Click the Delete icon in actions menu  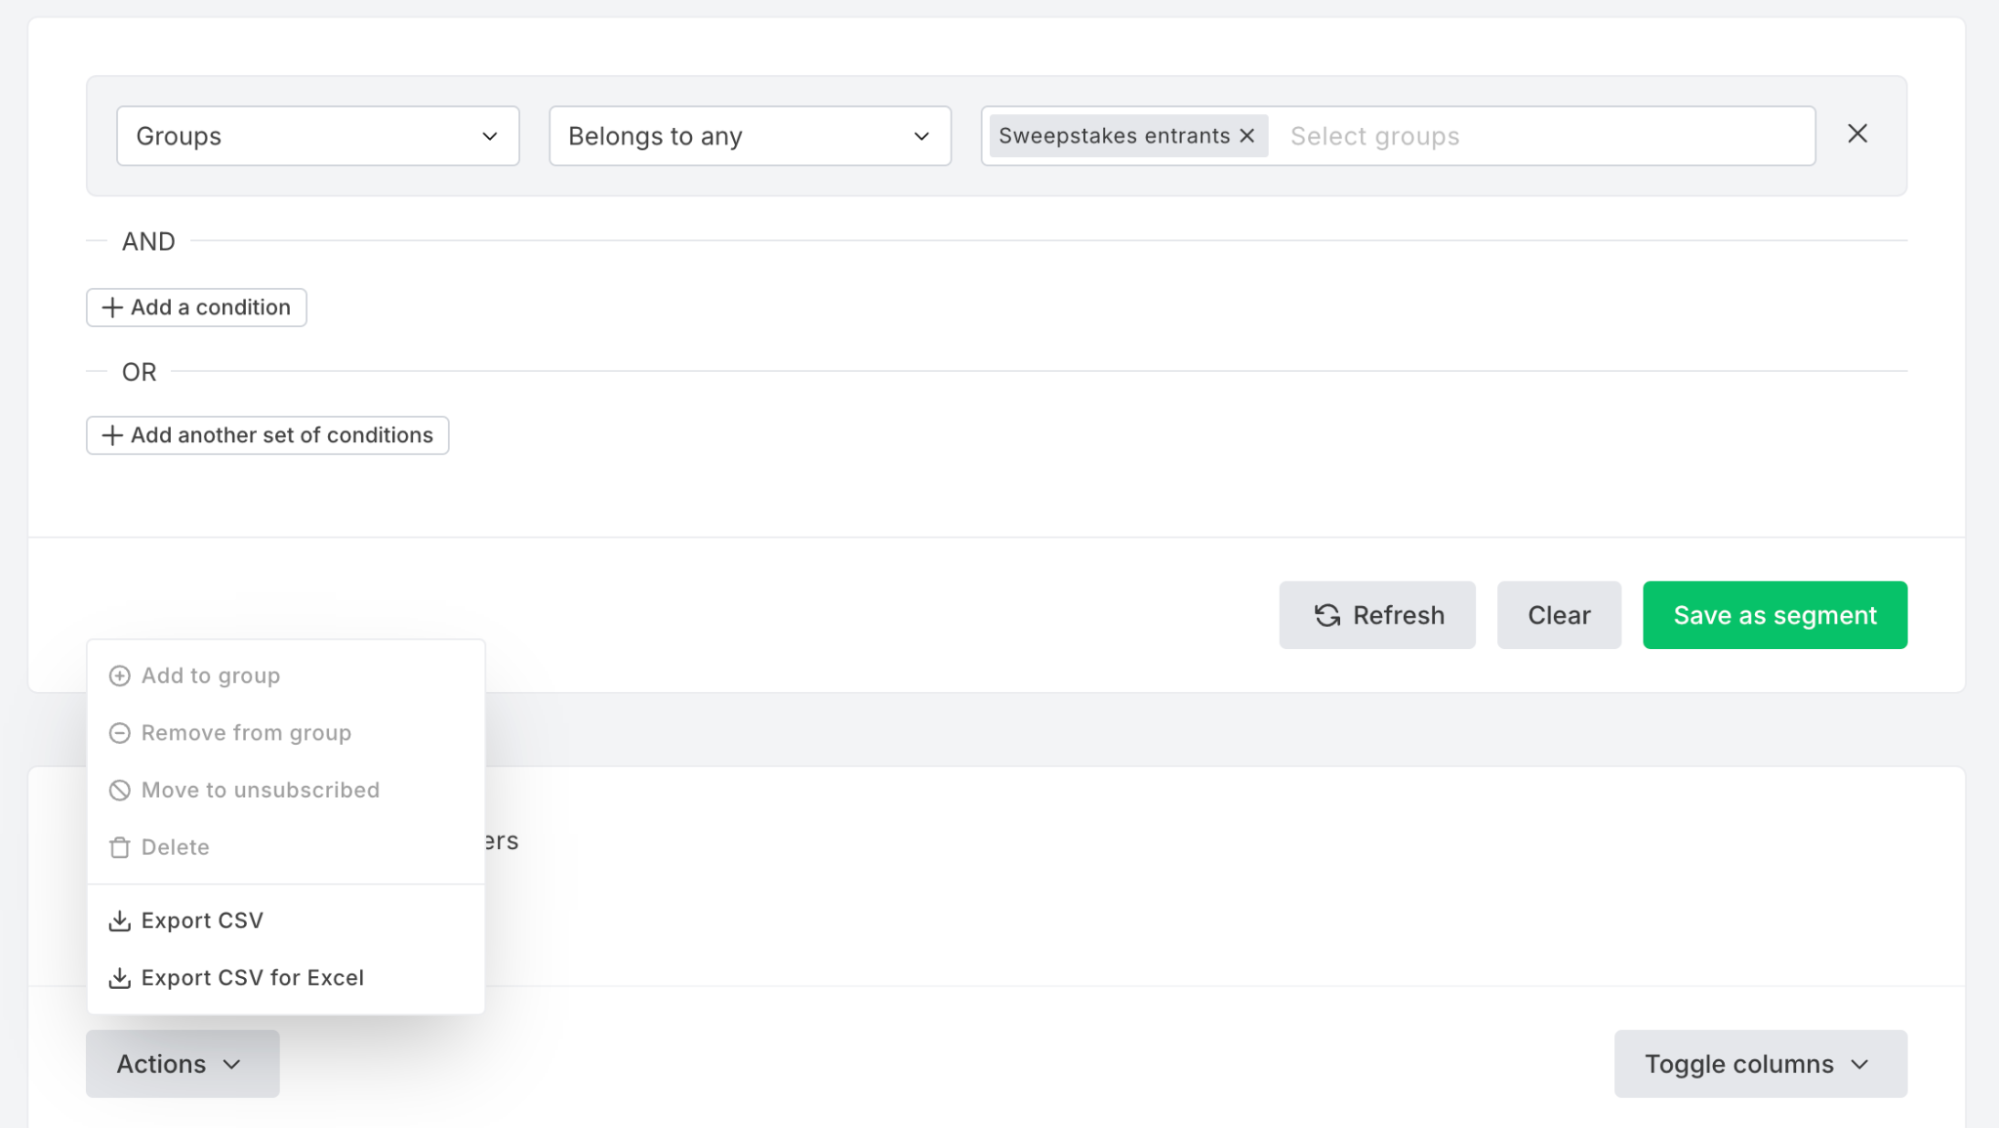coord(119,846)
